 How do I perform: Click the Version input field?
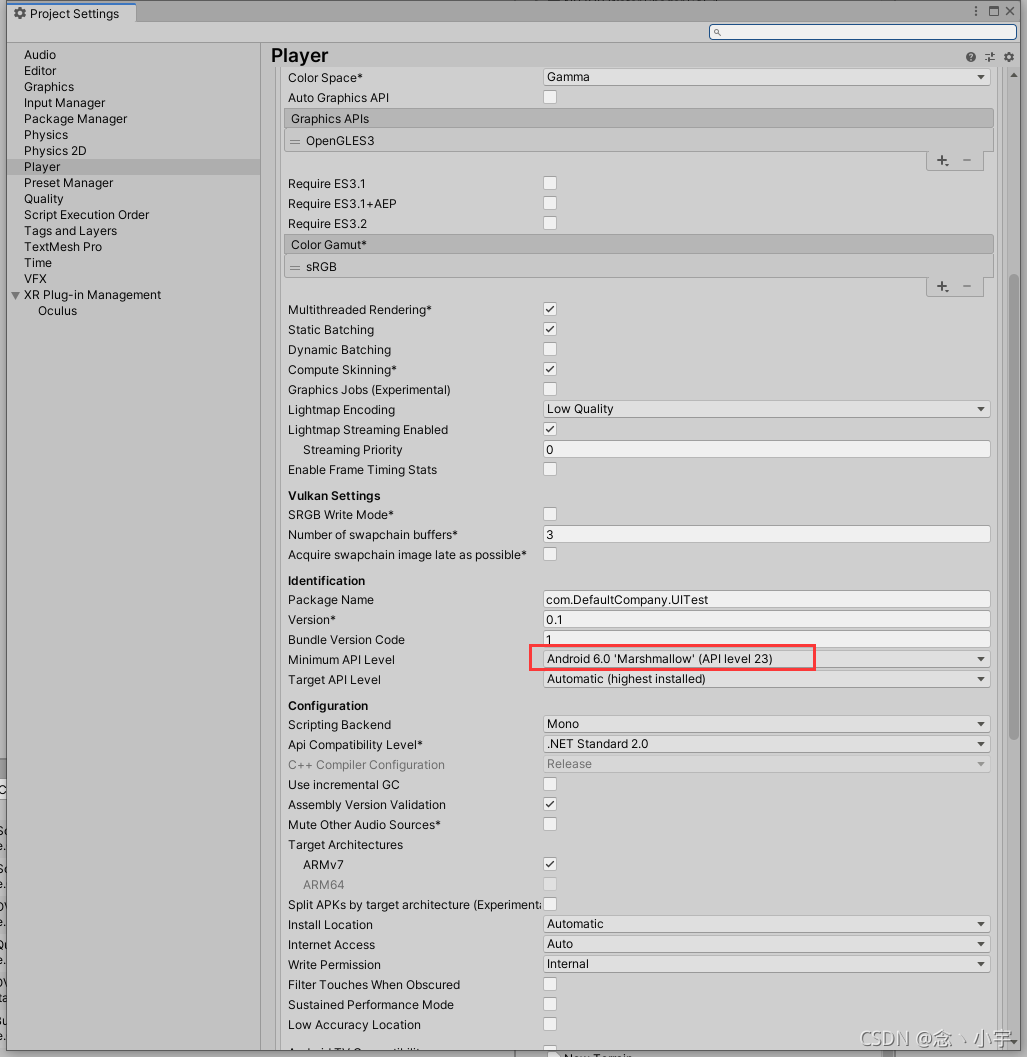coord(767,620)
